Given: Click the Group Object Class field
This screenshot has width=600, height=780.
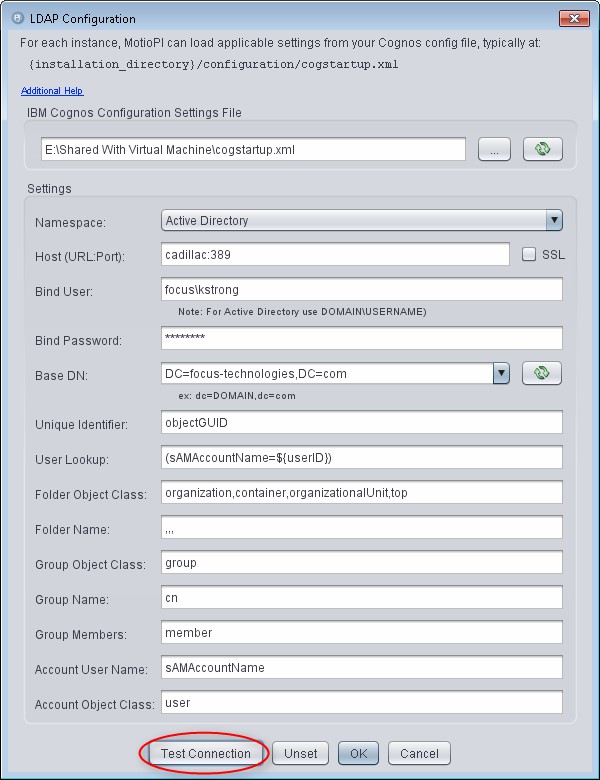Looking at the screenshot, I should [362, 562].
